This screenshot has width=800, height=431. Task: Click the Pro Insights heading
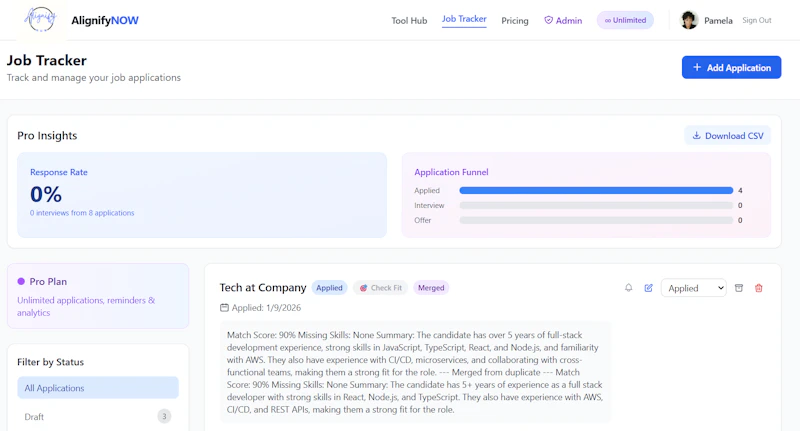click(x=47, y=136)
